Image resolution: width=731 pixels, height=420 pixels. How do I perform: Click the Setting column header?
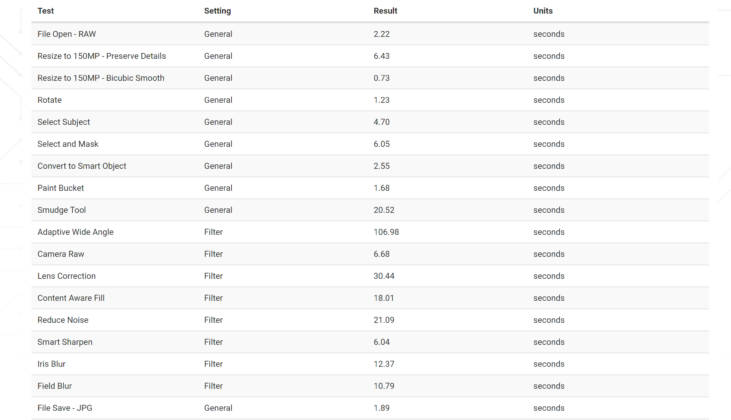coord(217,11)
